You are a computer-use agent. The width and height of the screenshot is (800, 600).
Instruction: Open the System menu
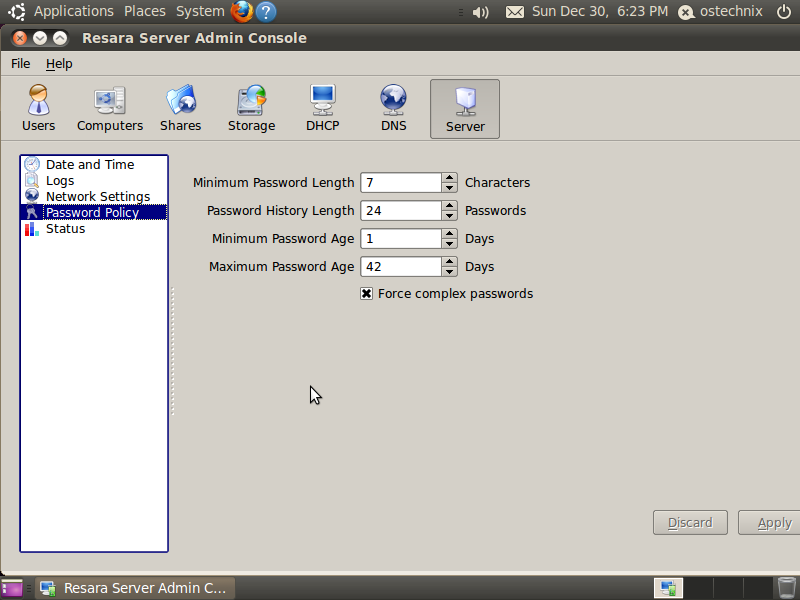200,11
